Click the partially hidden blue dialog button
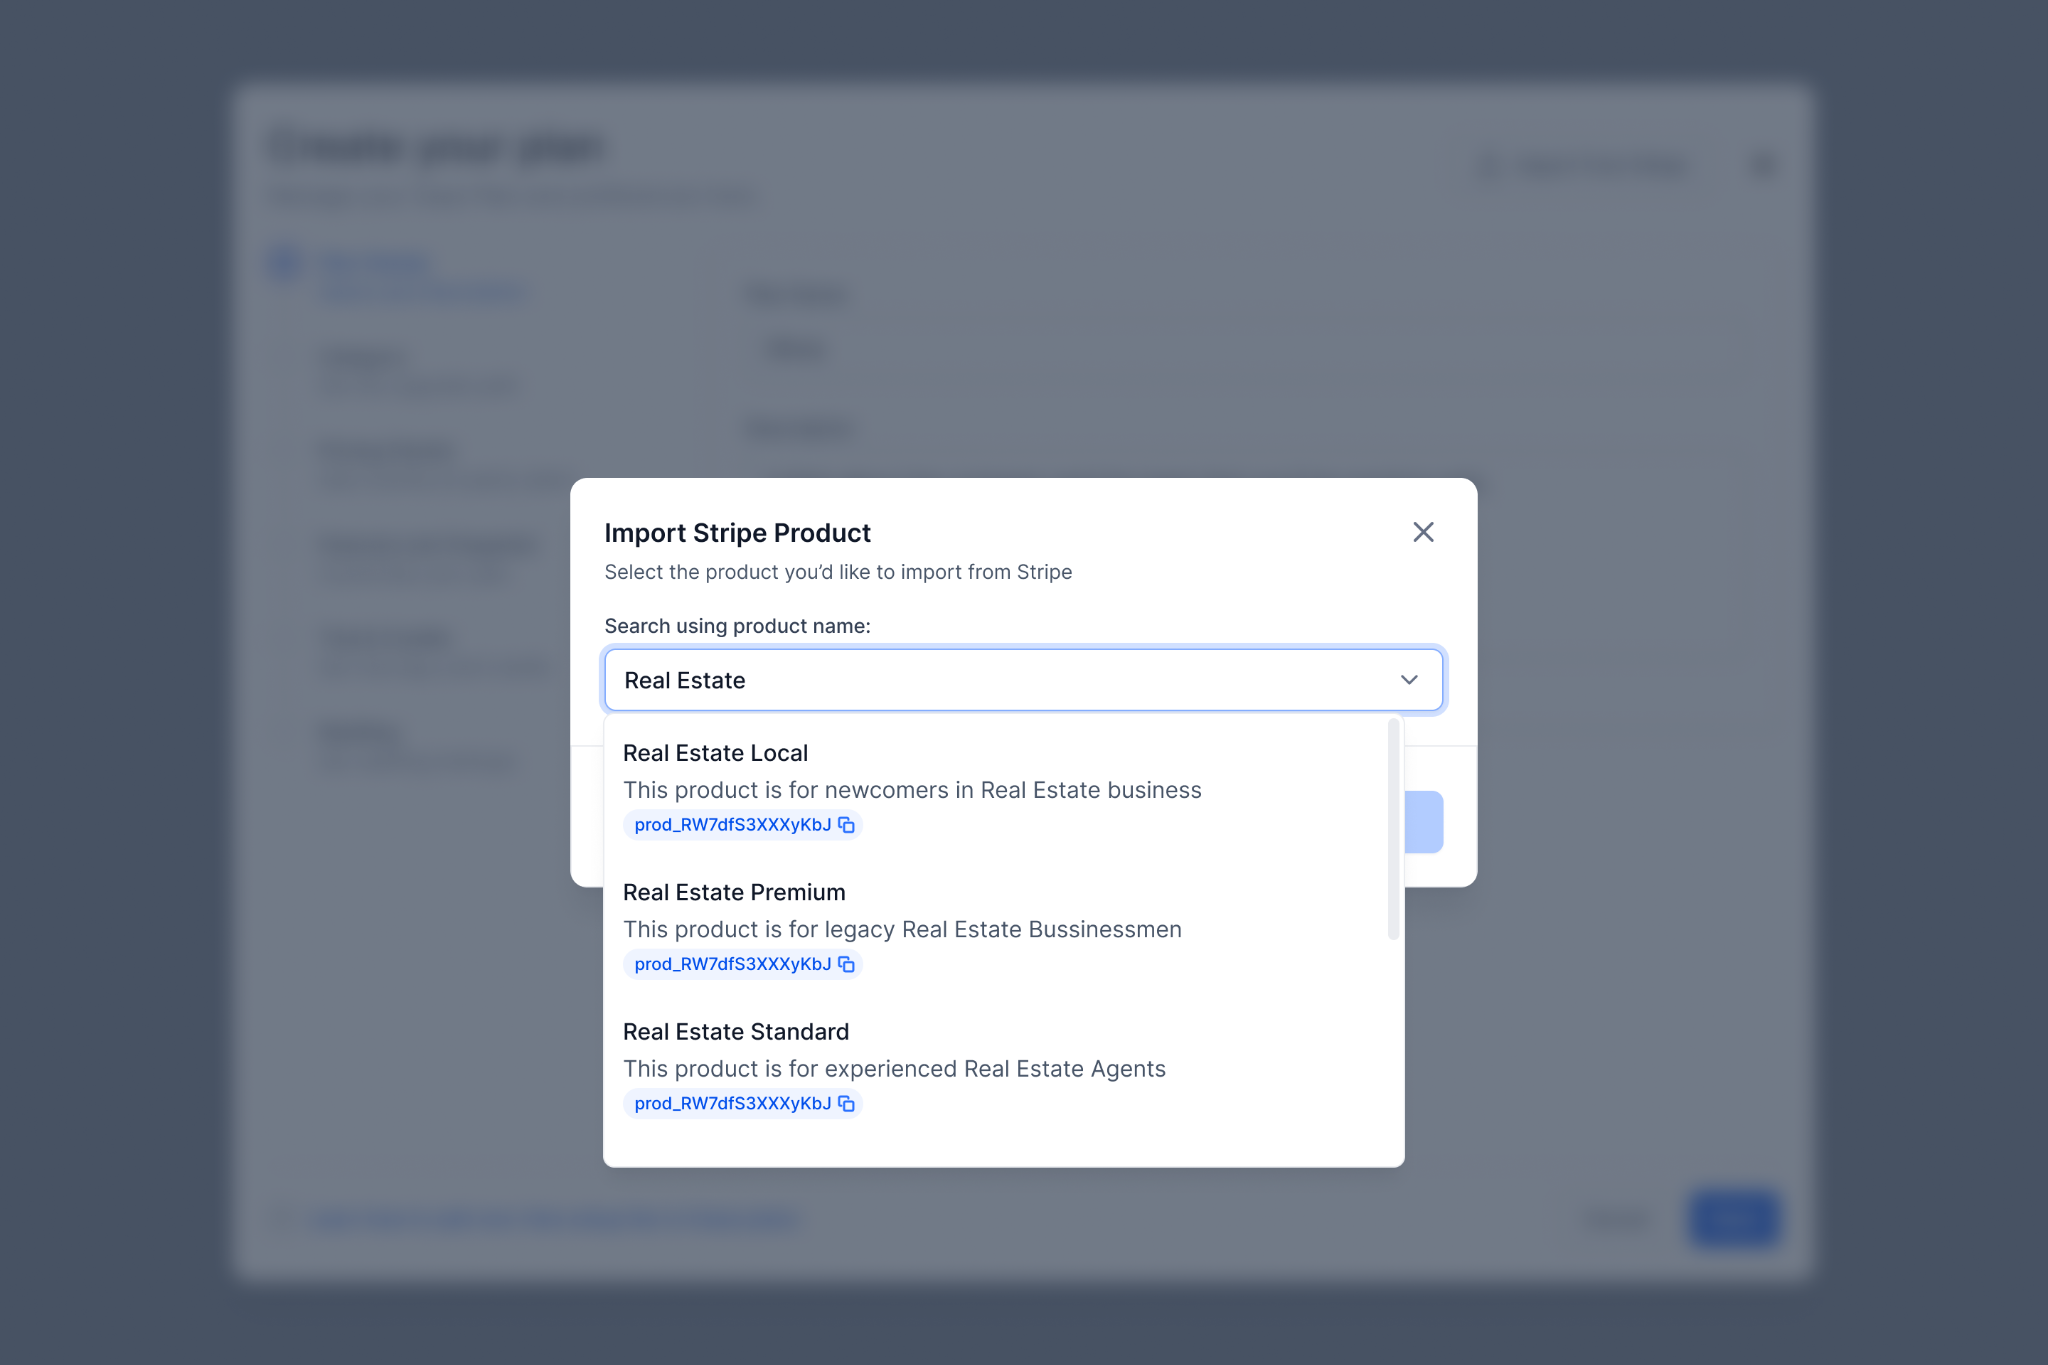 1424,822
